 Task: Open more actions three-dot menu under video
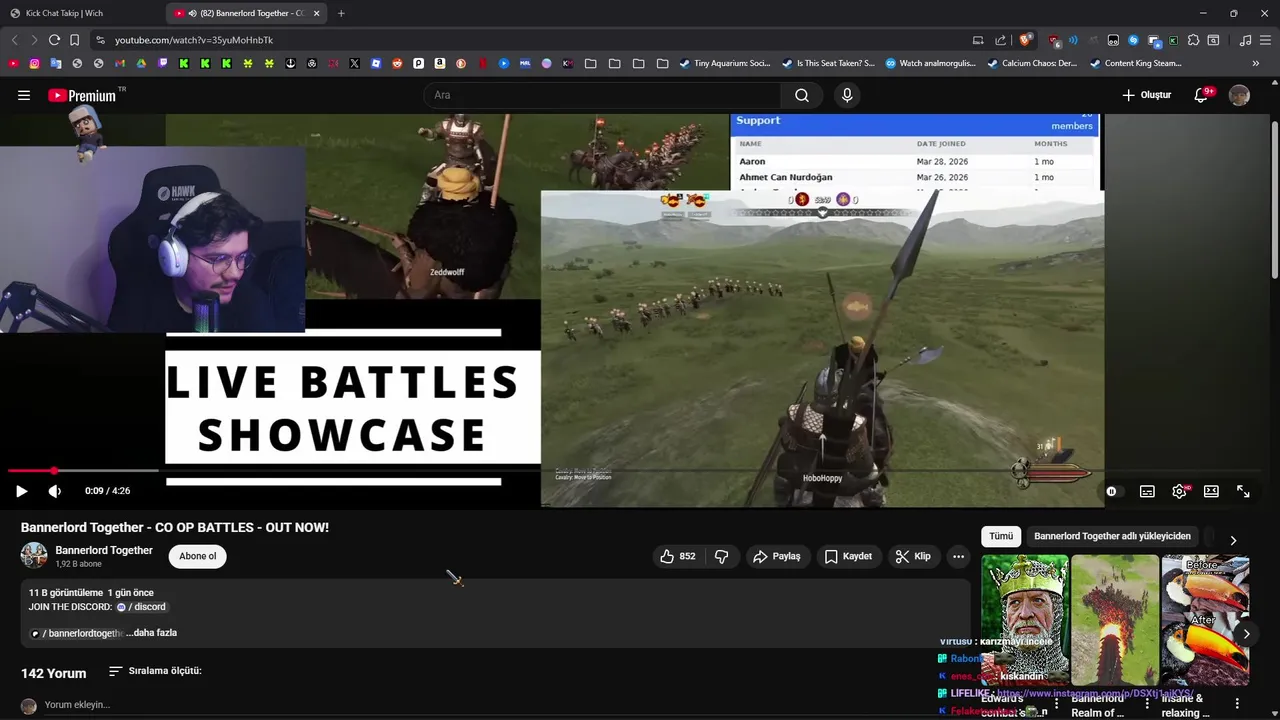tap(958, 556)
